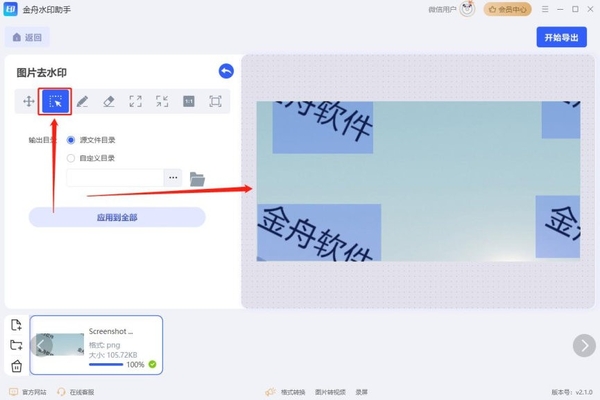Click the 应用到全部 button

(117, 217)
